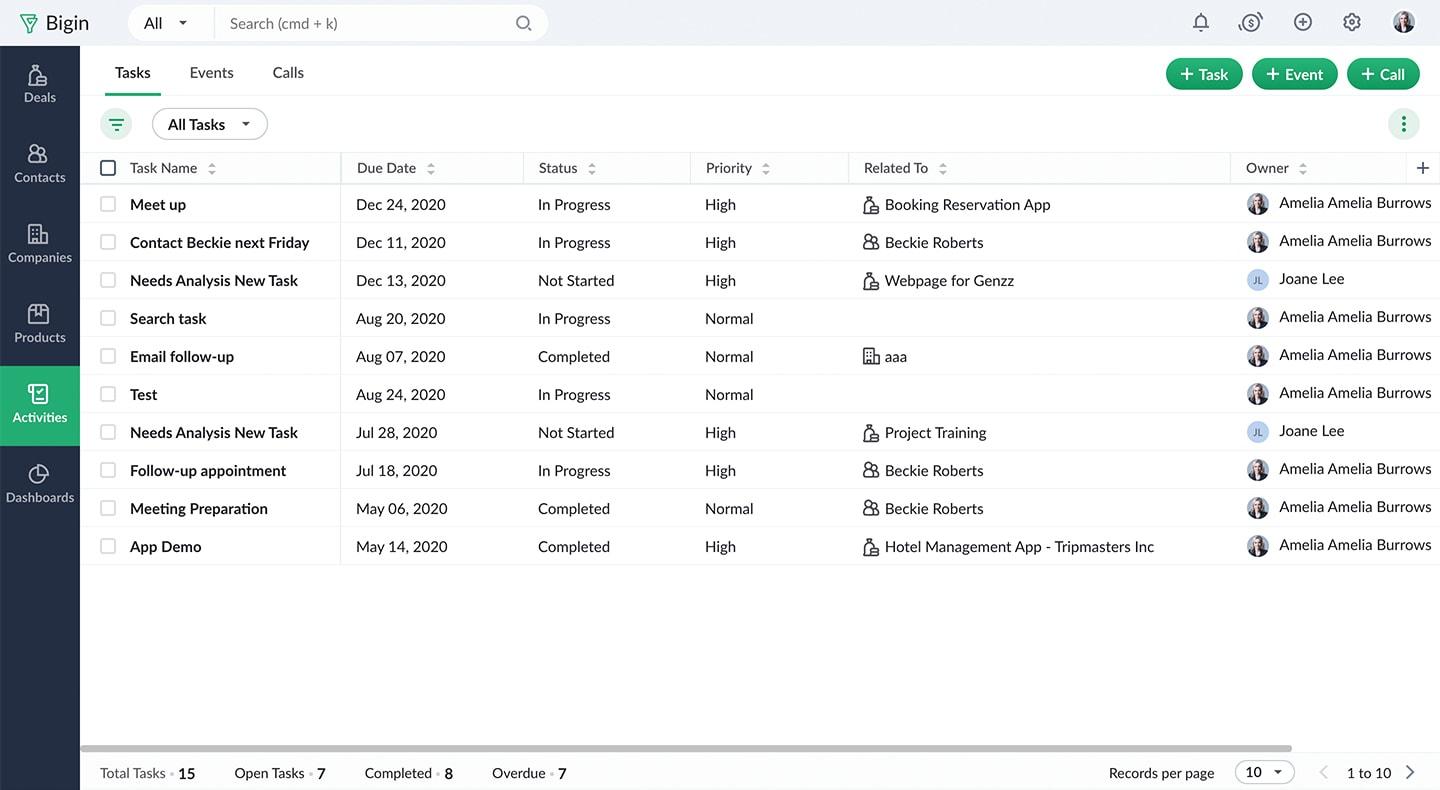
Task: Select the Test task checkbox
Action: 108,394
